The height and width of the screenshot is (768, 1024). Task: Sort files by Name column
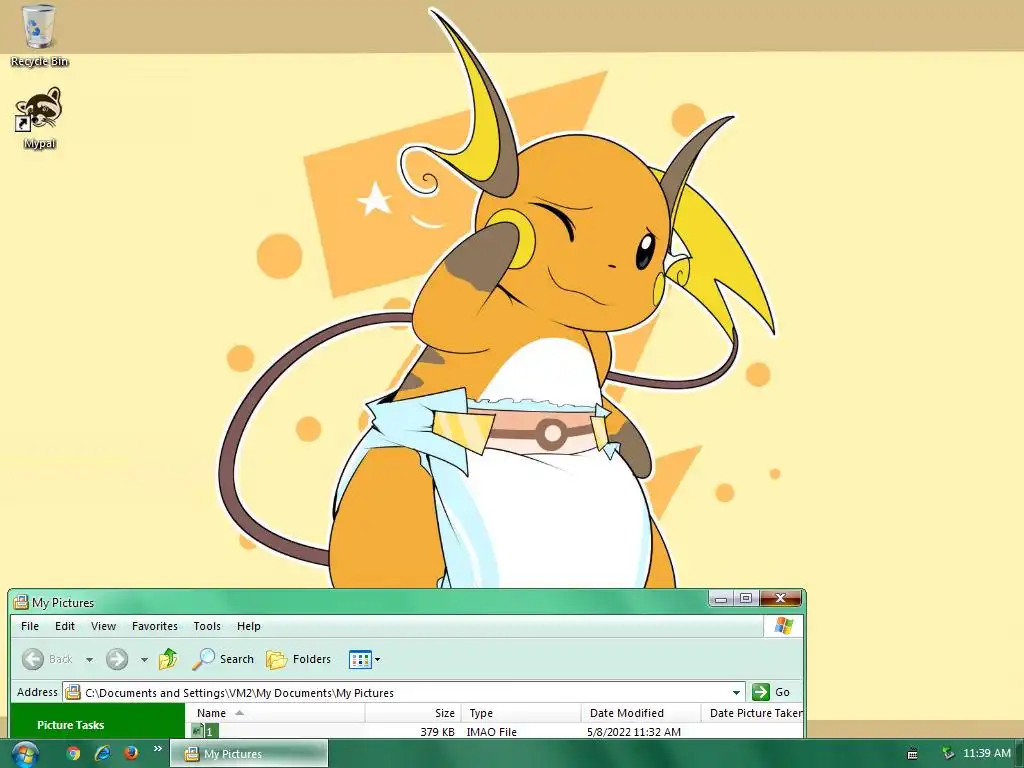pyautogui.click(x=275, y=713)
